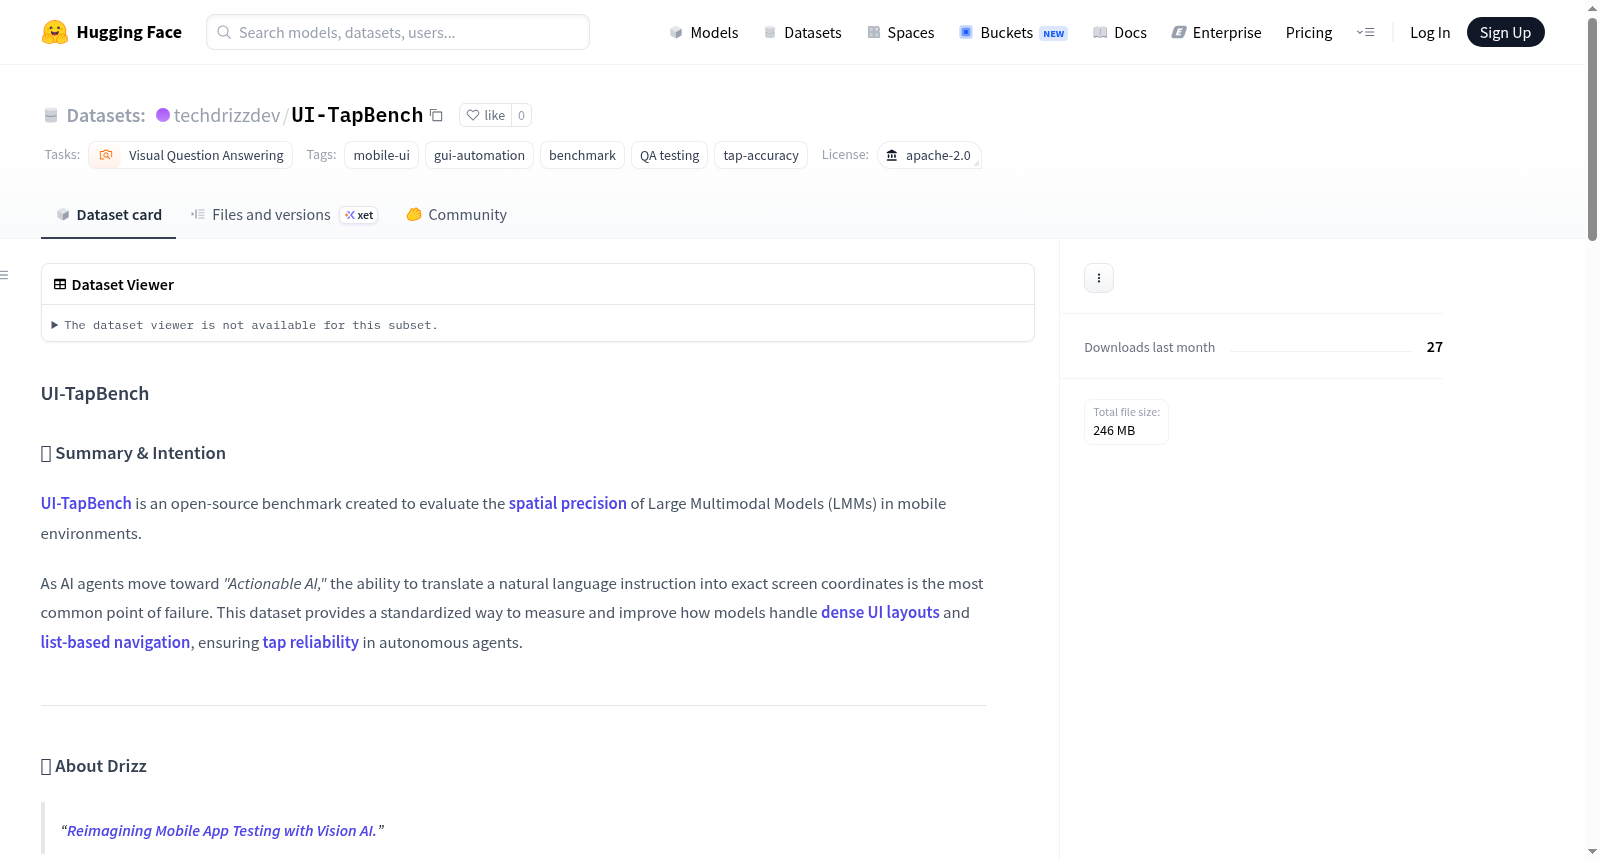
Task: Select the tap-accuracy tag
Action: 760,155
